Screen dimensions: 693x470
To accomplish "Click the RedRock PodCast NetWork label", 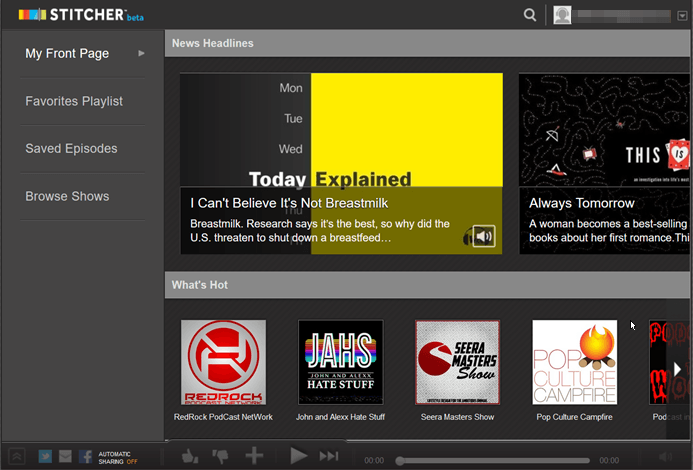I will pyautogui.click(x=223, y=417).
